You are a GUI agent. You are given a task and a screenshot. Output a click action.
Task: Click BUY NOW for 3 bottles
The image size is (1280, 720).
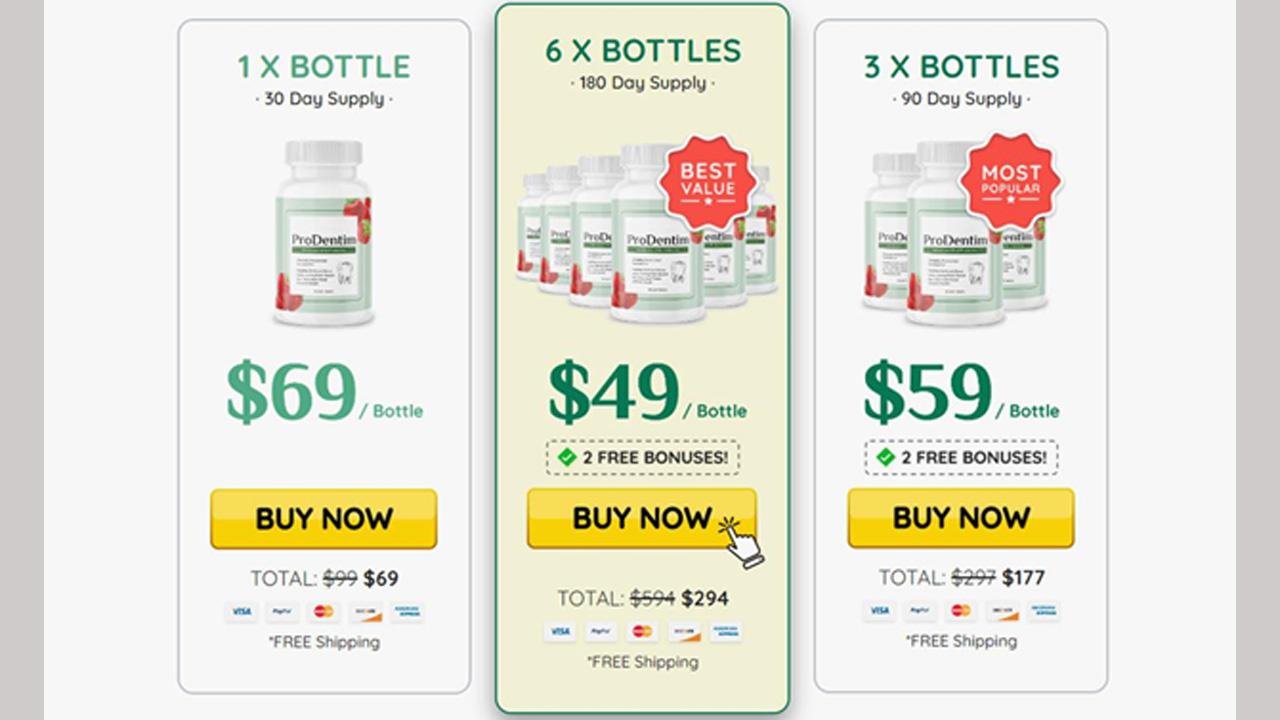(x=960, y=518)
